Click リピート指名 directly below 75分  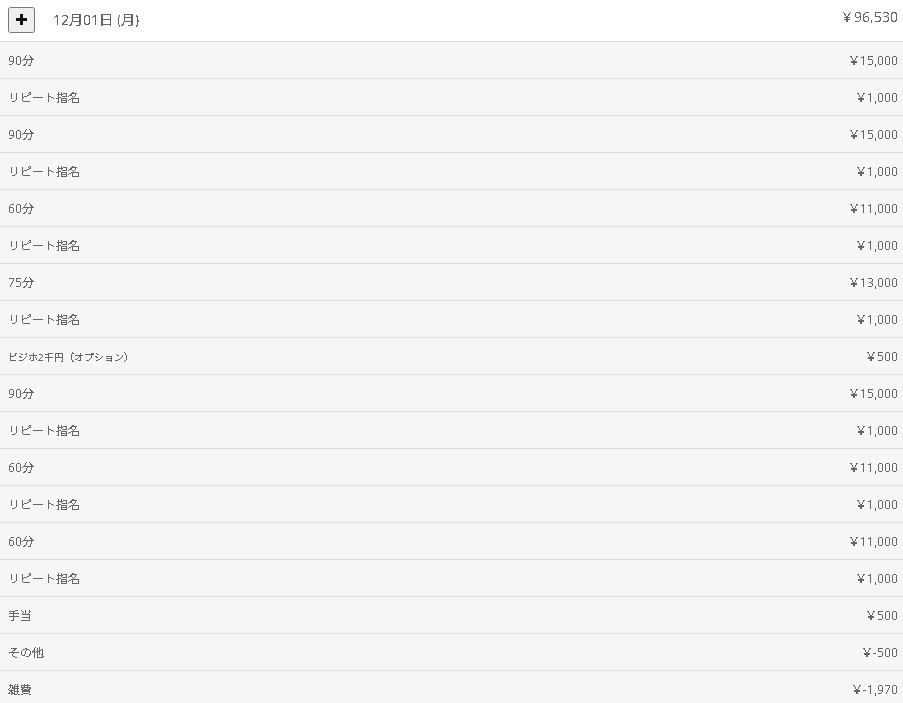pyautogui.click(x=44, y=320)
